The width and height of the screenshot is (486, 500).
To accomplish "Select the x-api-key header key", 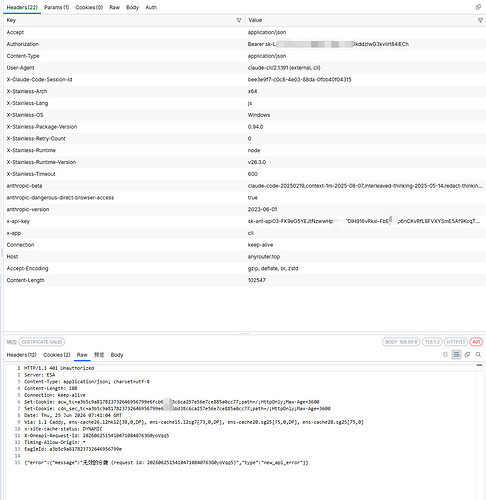I will click(18, 221).
